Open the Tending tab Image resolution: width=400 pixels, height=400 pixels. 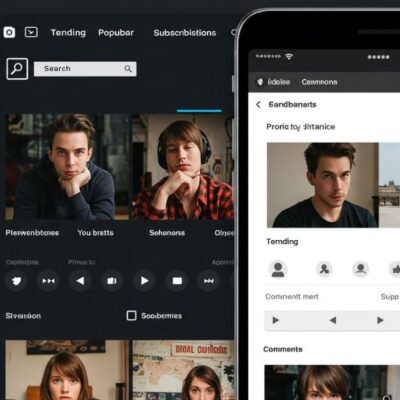point(68,33)
